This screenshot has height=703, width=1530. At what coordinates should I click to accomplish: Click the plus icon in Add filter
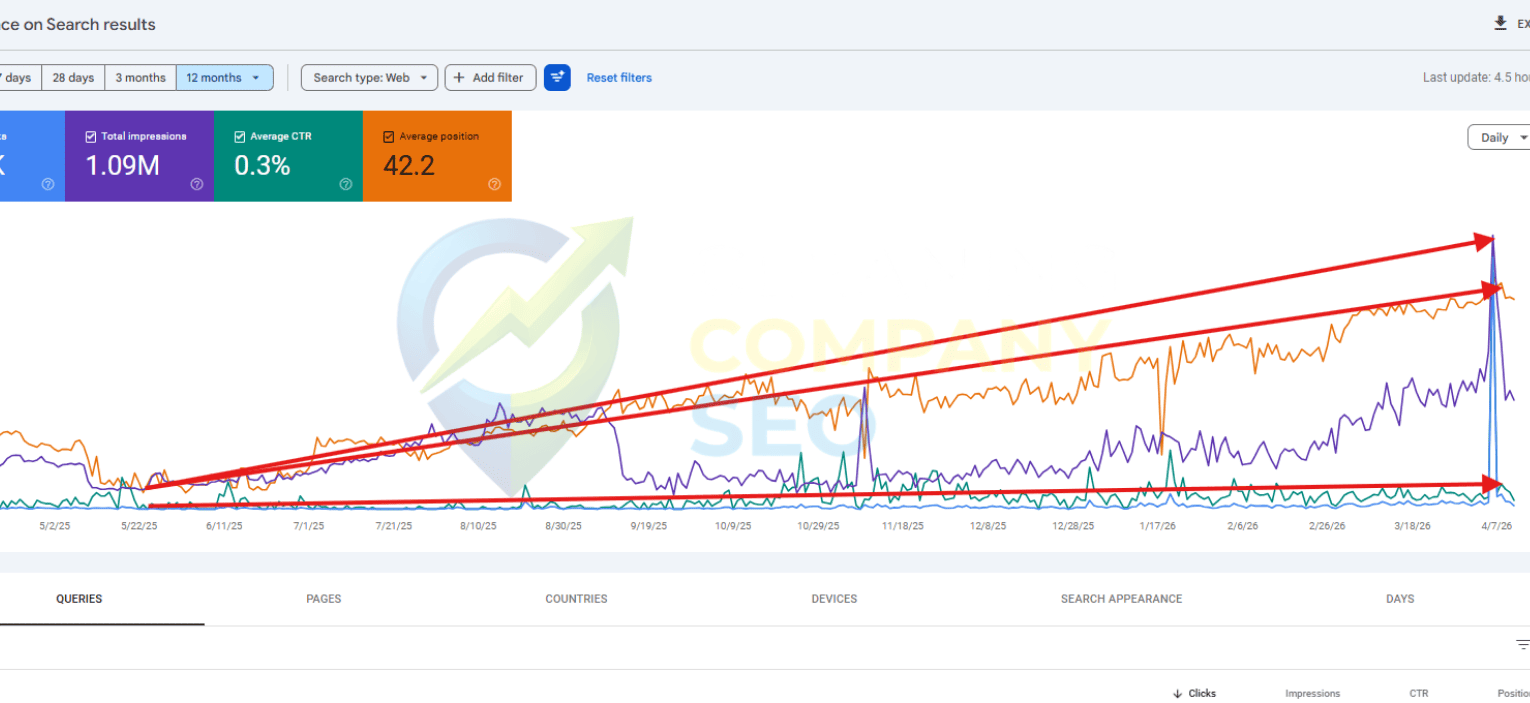pos(459,78)
